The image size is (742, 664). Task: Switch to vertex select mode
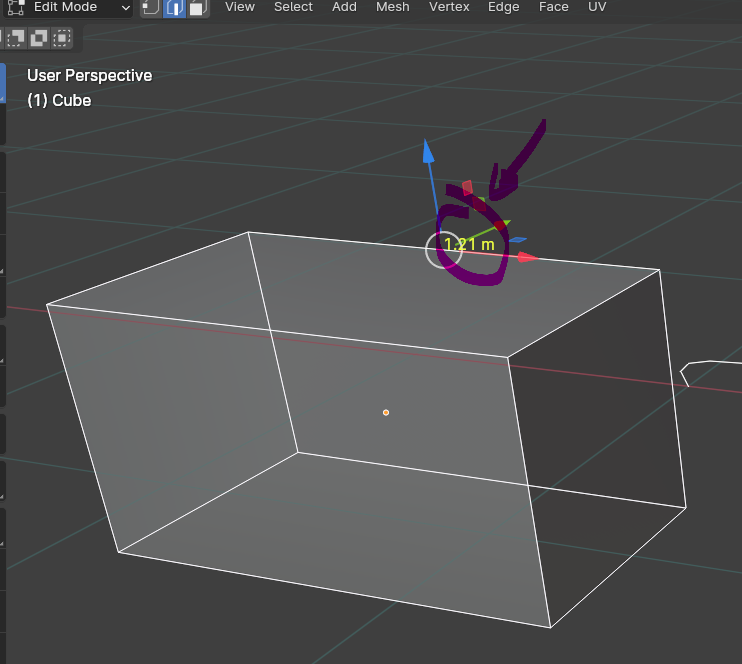pos(151,8)
